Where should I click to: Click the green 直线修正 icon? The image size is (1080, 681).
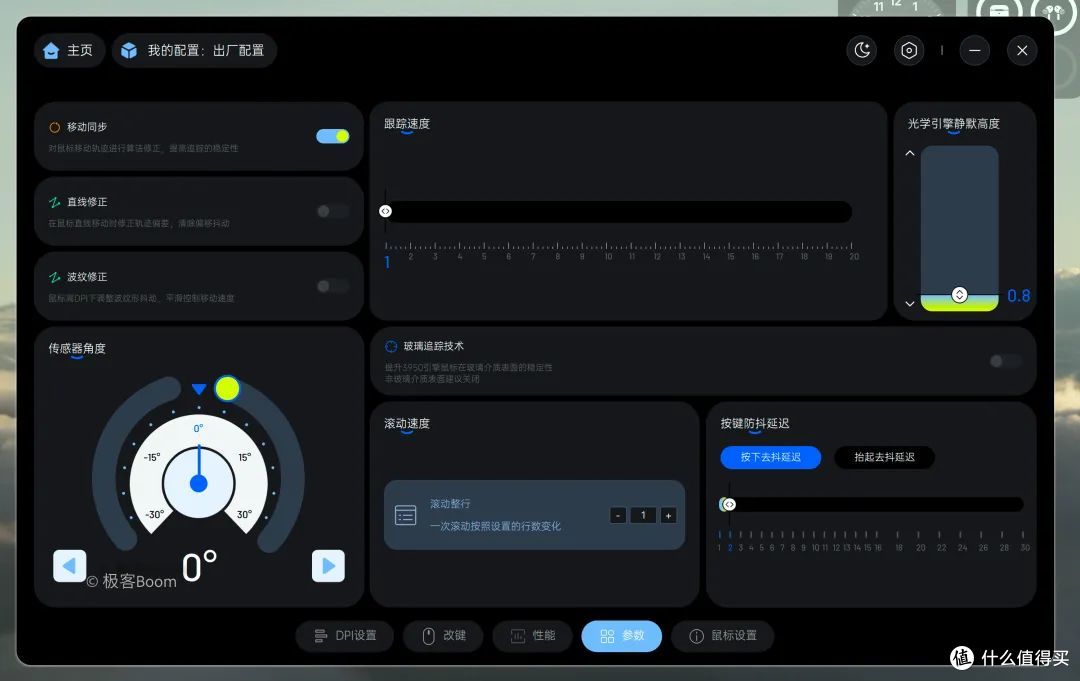(x=54, y=202)
